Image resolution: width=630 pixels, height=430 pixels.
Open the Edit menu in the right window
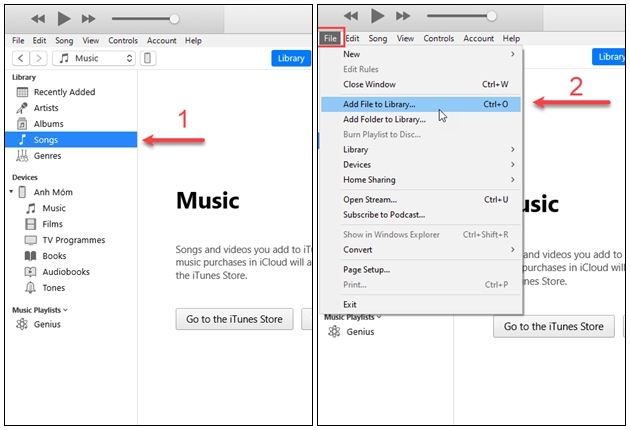[352, 38]
